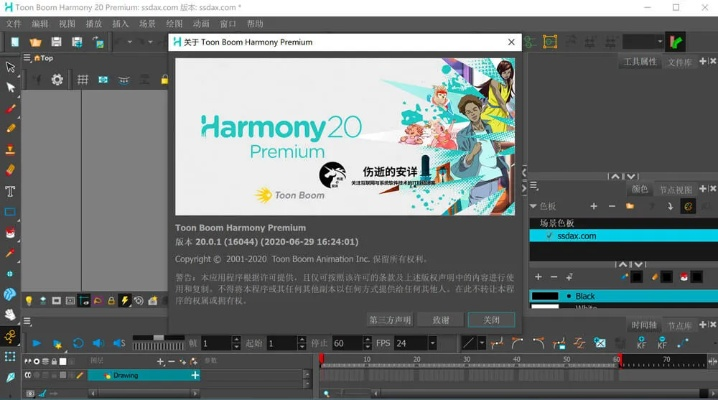This screenshot has height=400, width=718.
Task: Click the 关闭 button in About dialog
Action: tap(491, 320)
